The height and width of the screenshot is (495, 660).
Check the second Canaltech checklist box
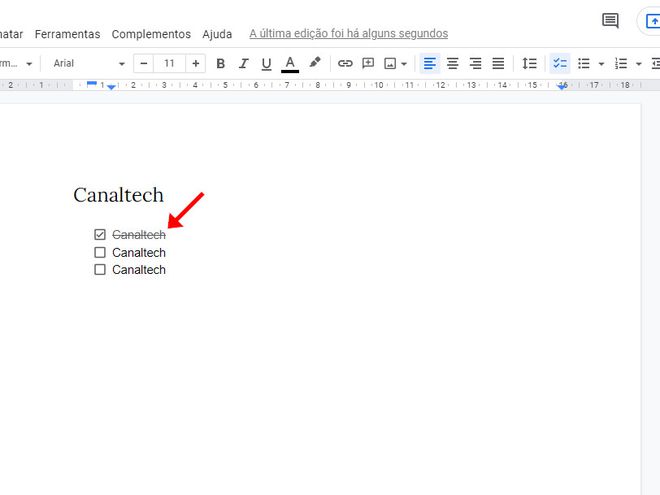100,252
